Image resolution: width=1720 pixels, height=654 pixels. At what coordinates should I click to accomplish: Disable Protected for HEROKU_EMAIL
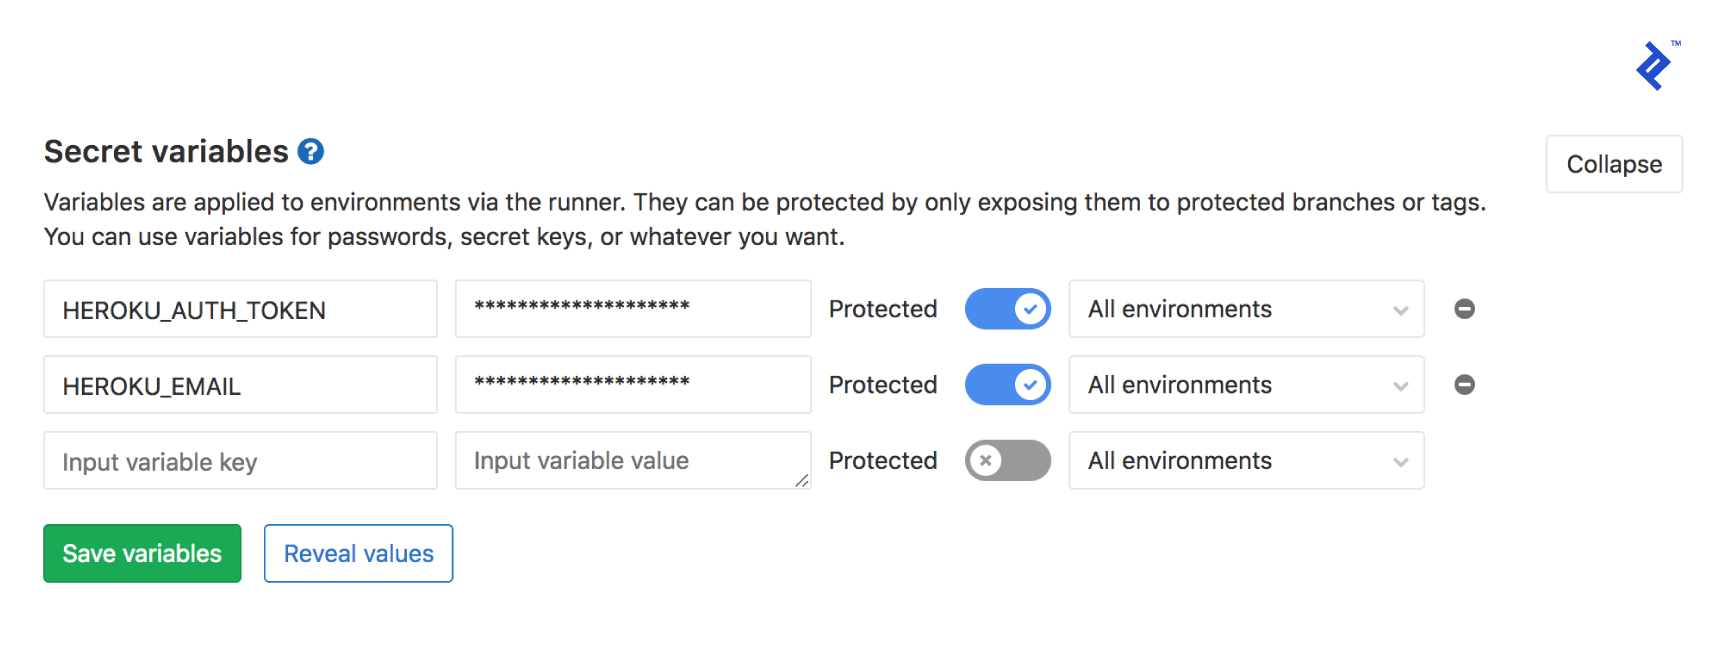(1007, 384)
